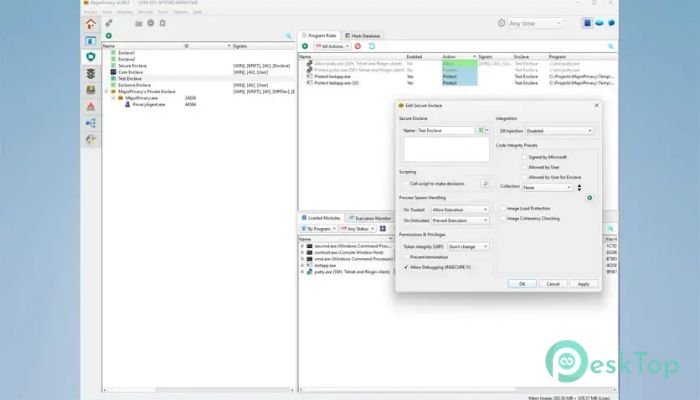Viewport: 700px width, 400px height.
Task: Click the clipboard-shaped top toolbar icon
Action: (162, 23)
